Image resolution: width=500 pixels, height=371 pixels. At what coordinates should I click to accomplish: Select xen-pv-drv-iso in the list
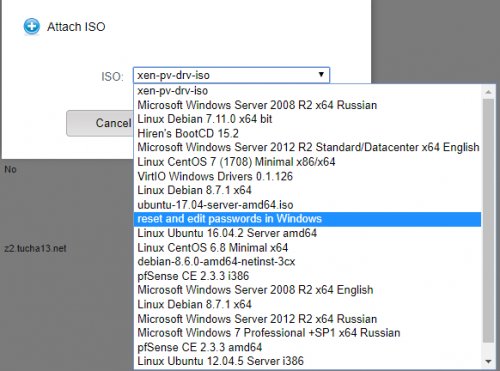(307, 91)
